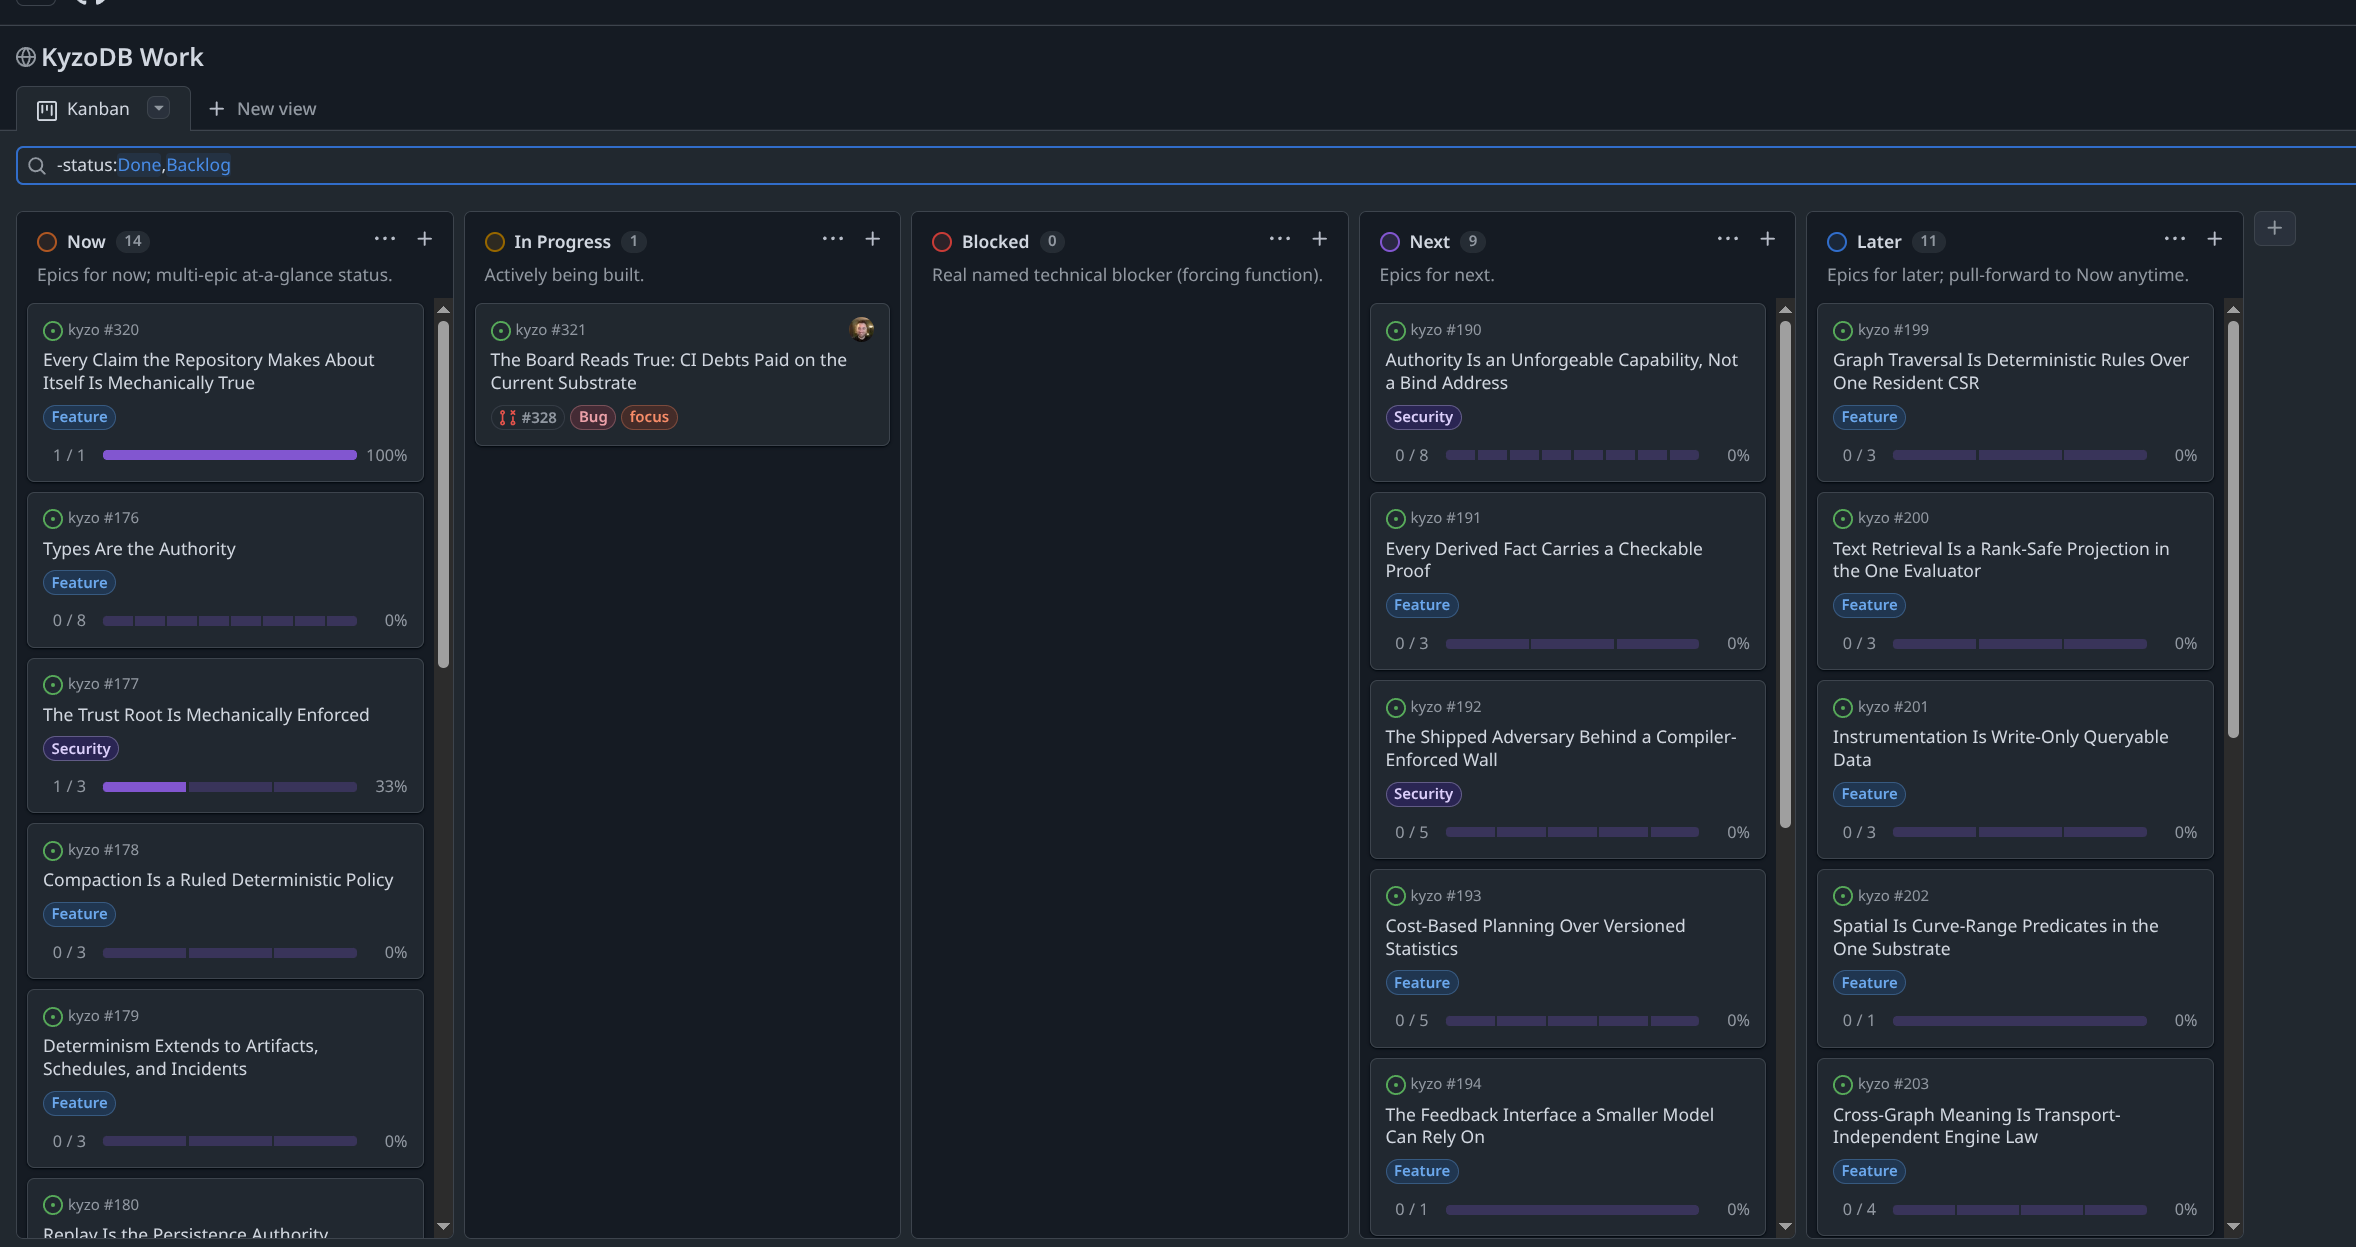Click the KyzoDB Work project title
Image resolution: width=2356 pixels, height=1247 pixels.
click(122, 57)
